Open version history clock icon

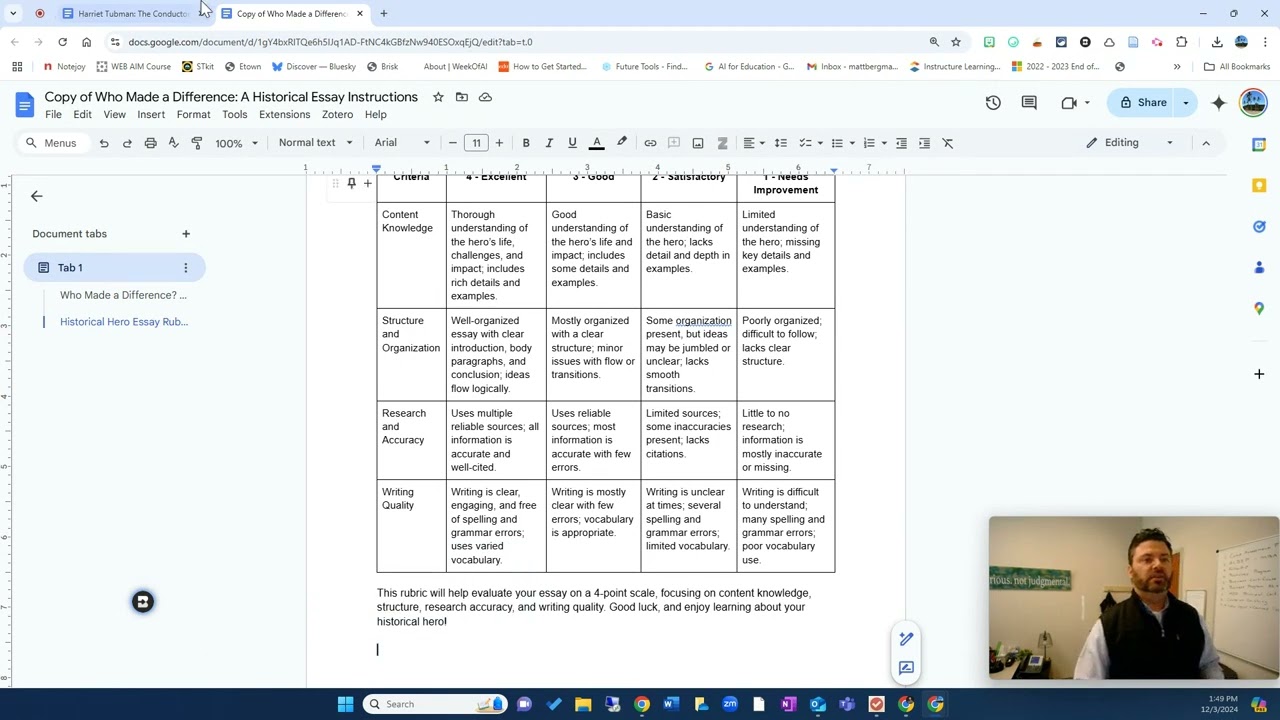pos(993,102)
